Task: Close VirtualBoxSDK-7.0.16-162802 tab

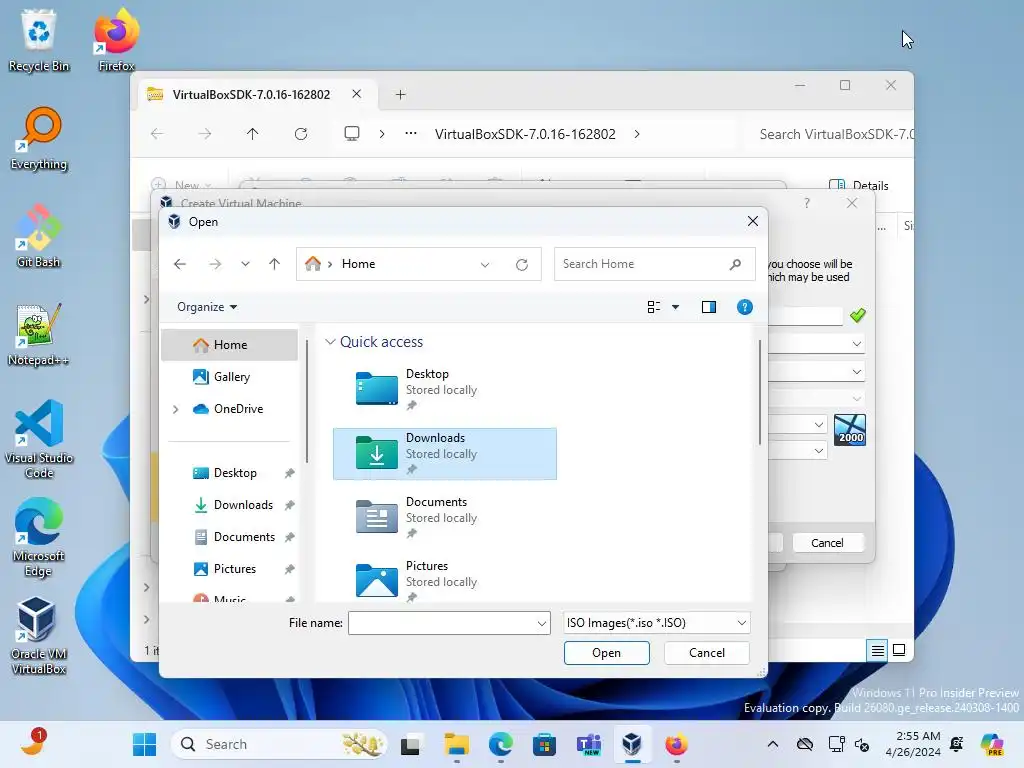Action: (357, 94)
